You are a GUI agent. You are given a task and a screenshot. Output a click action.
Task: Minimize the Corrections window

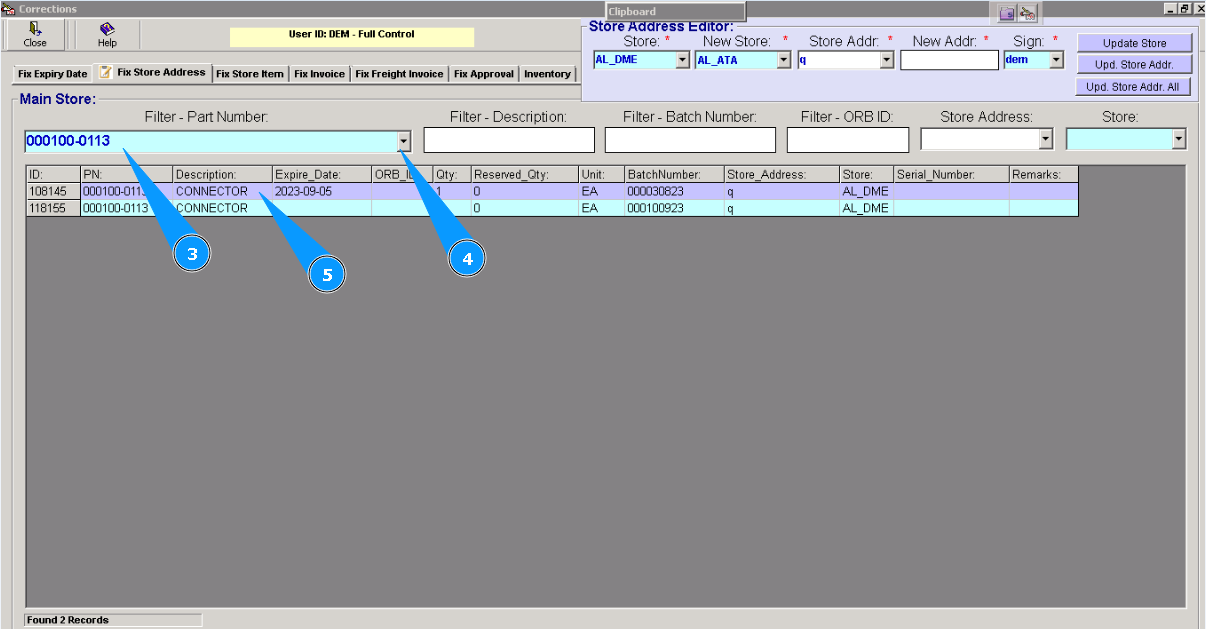coord(1170,8)
